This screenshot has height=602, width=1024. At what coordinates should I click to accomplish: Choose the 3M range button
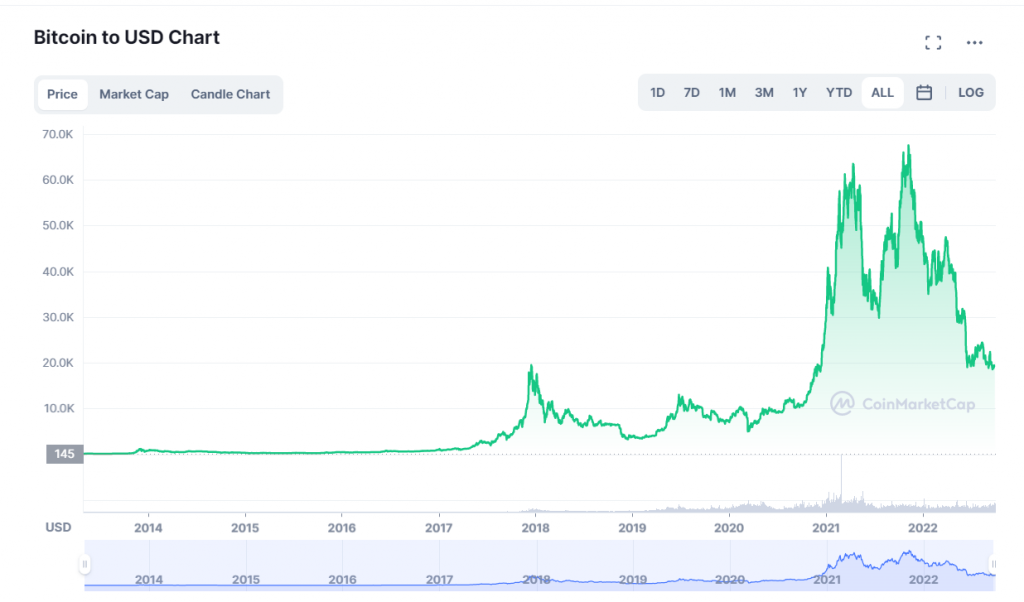pyautogui.click(x=763, y=92)
